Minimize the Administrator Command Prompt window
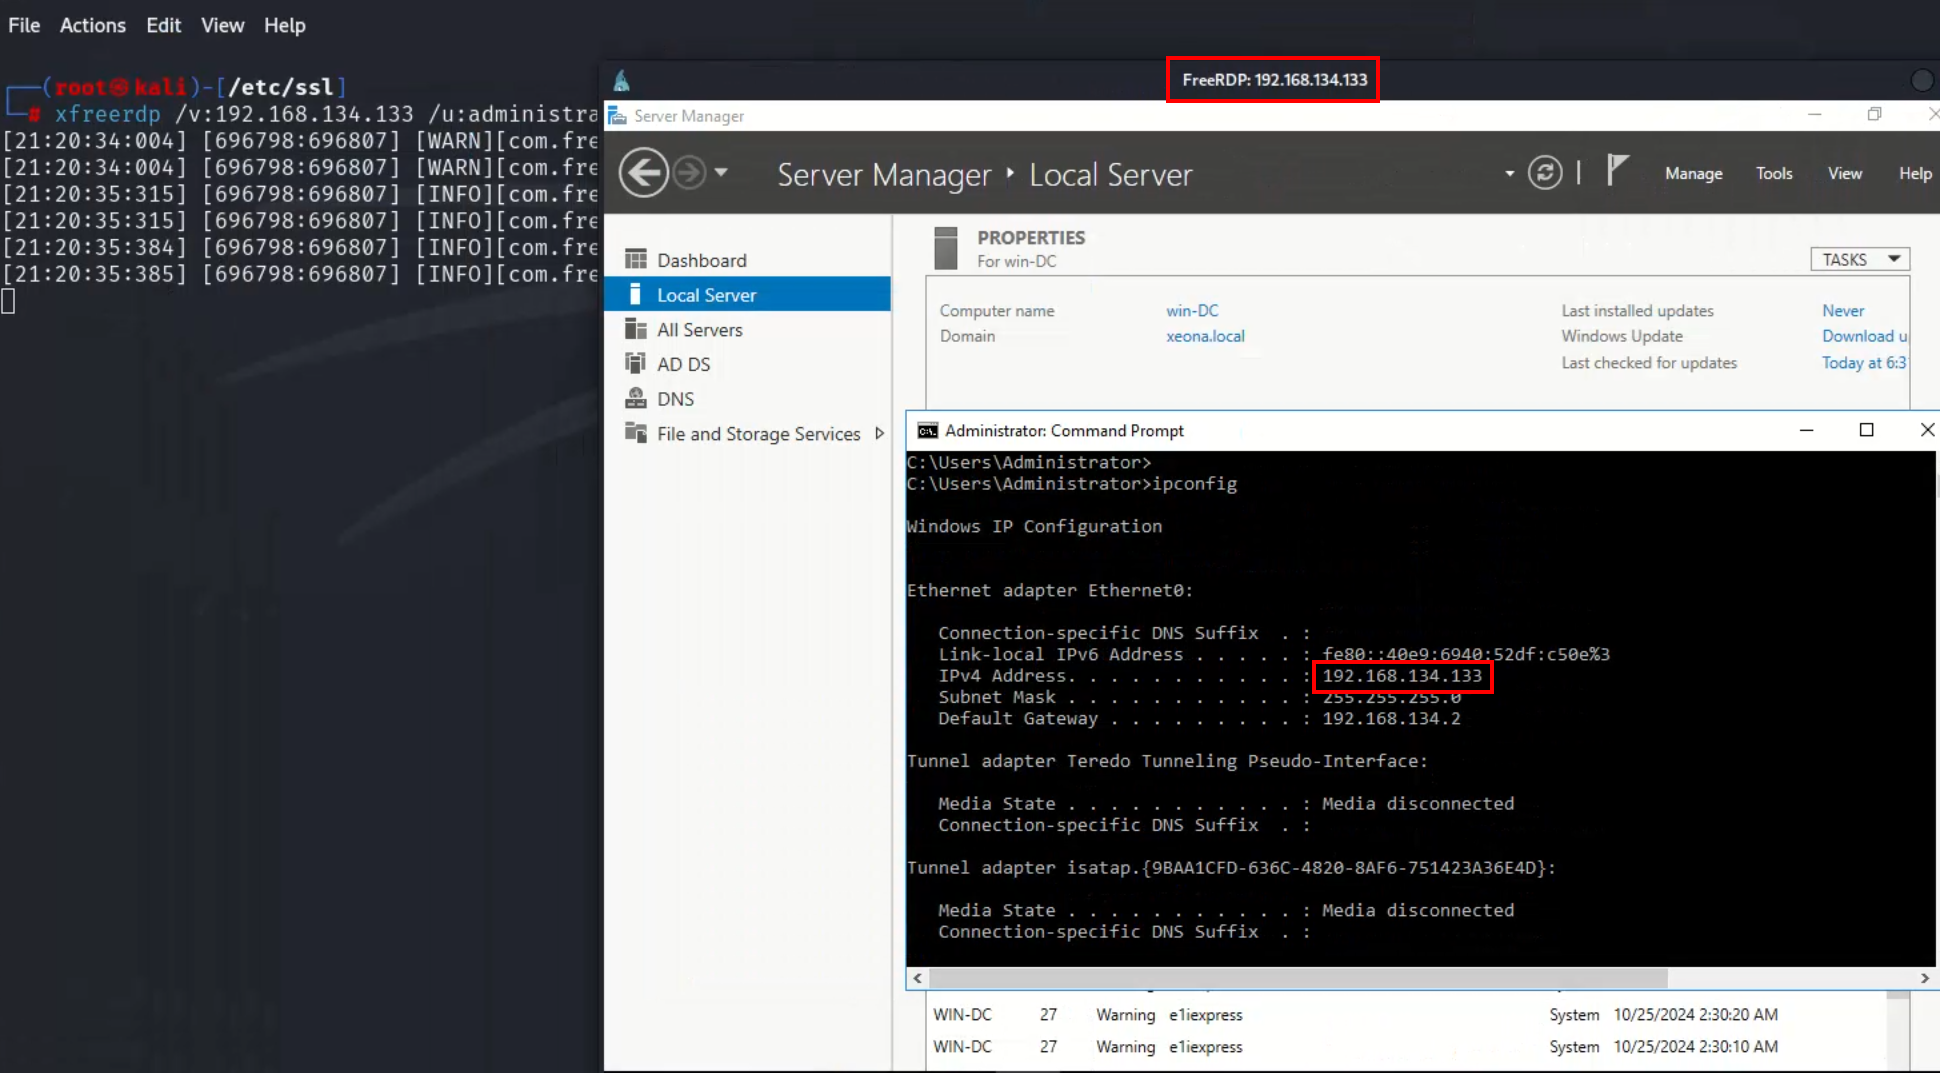 point(1806,430)
